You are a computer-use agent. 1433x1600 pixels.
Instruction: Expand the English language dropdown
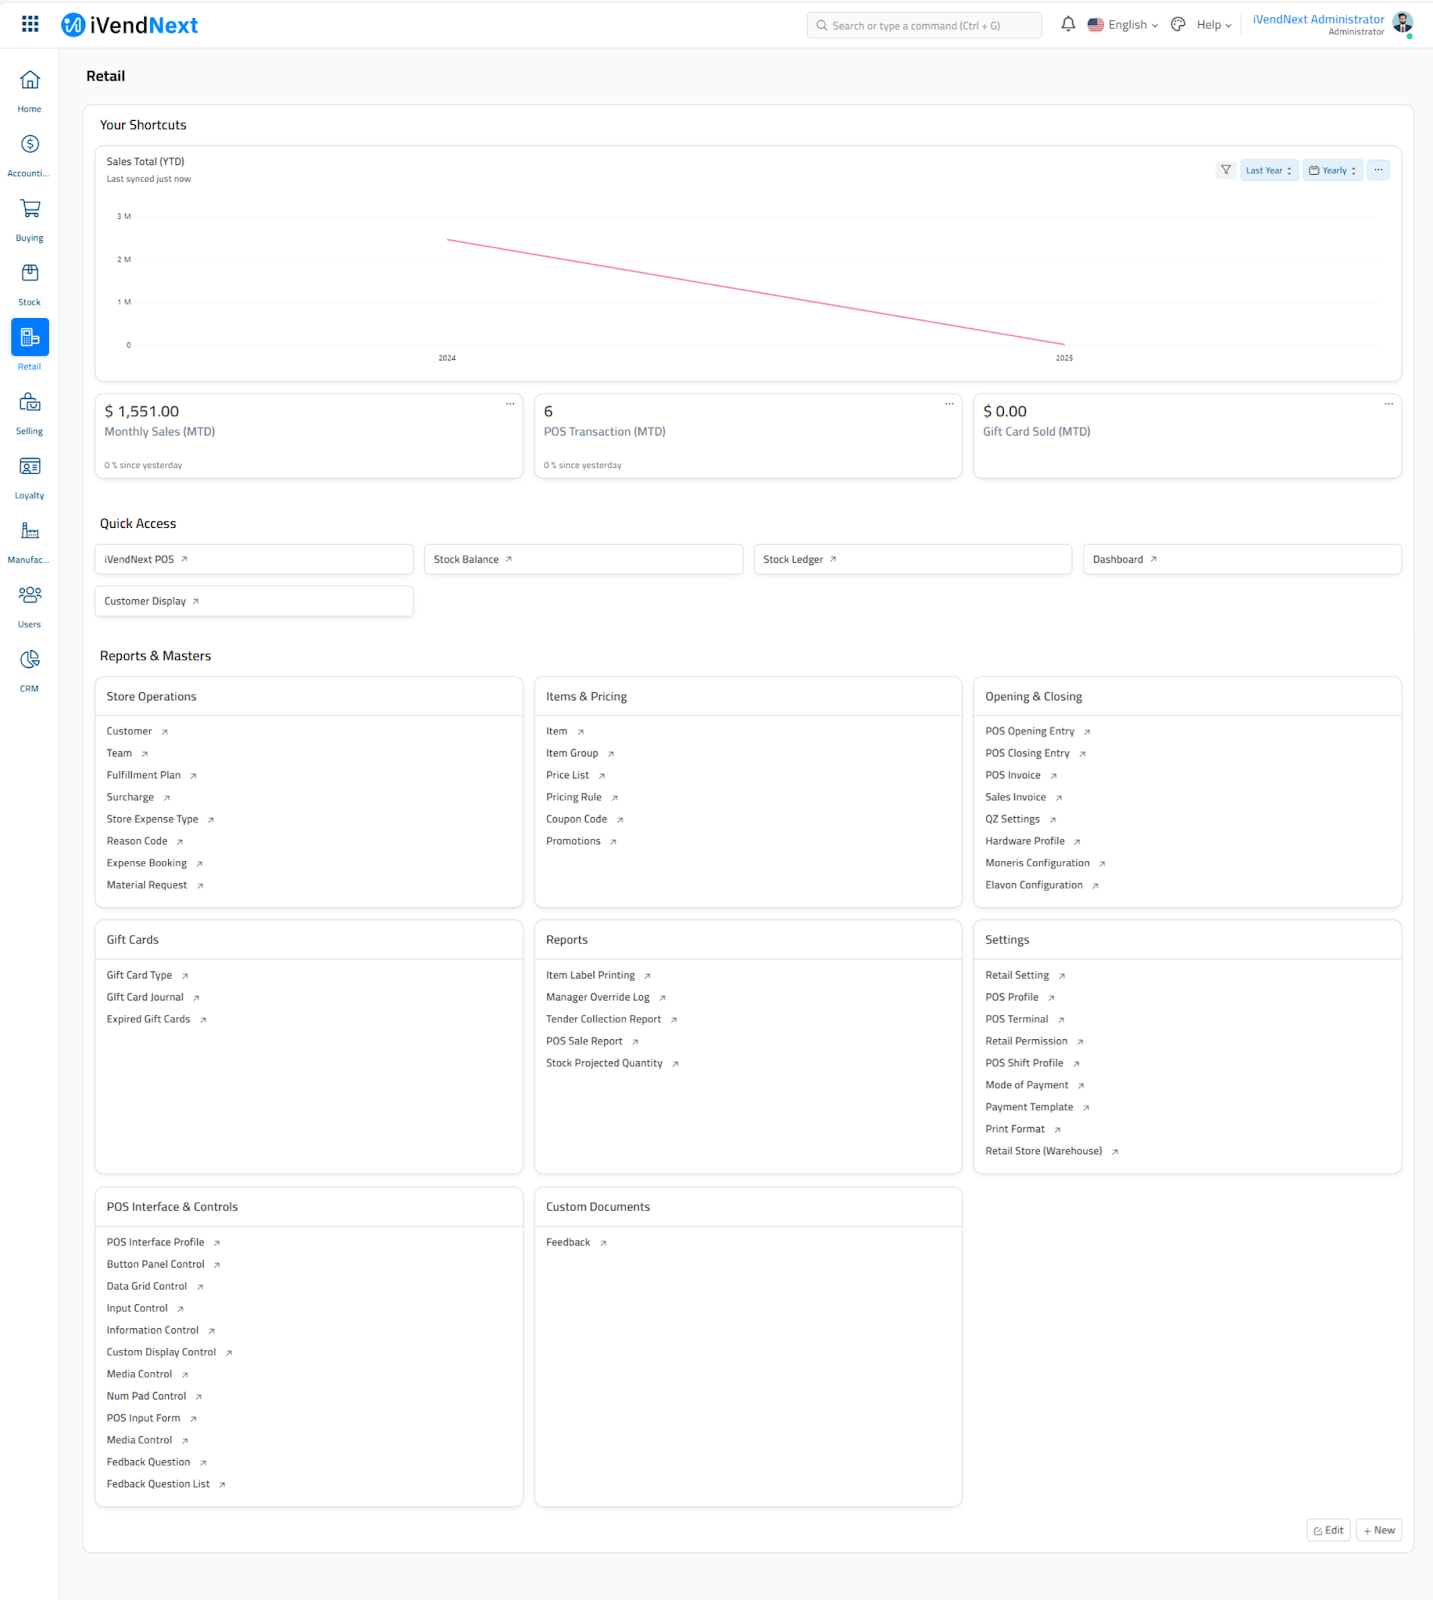tap(1123, 25)
